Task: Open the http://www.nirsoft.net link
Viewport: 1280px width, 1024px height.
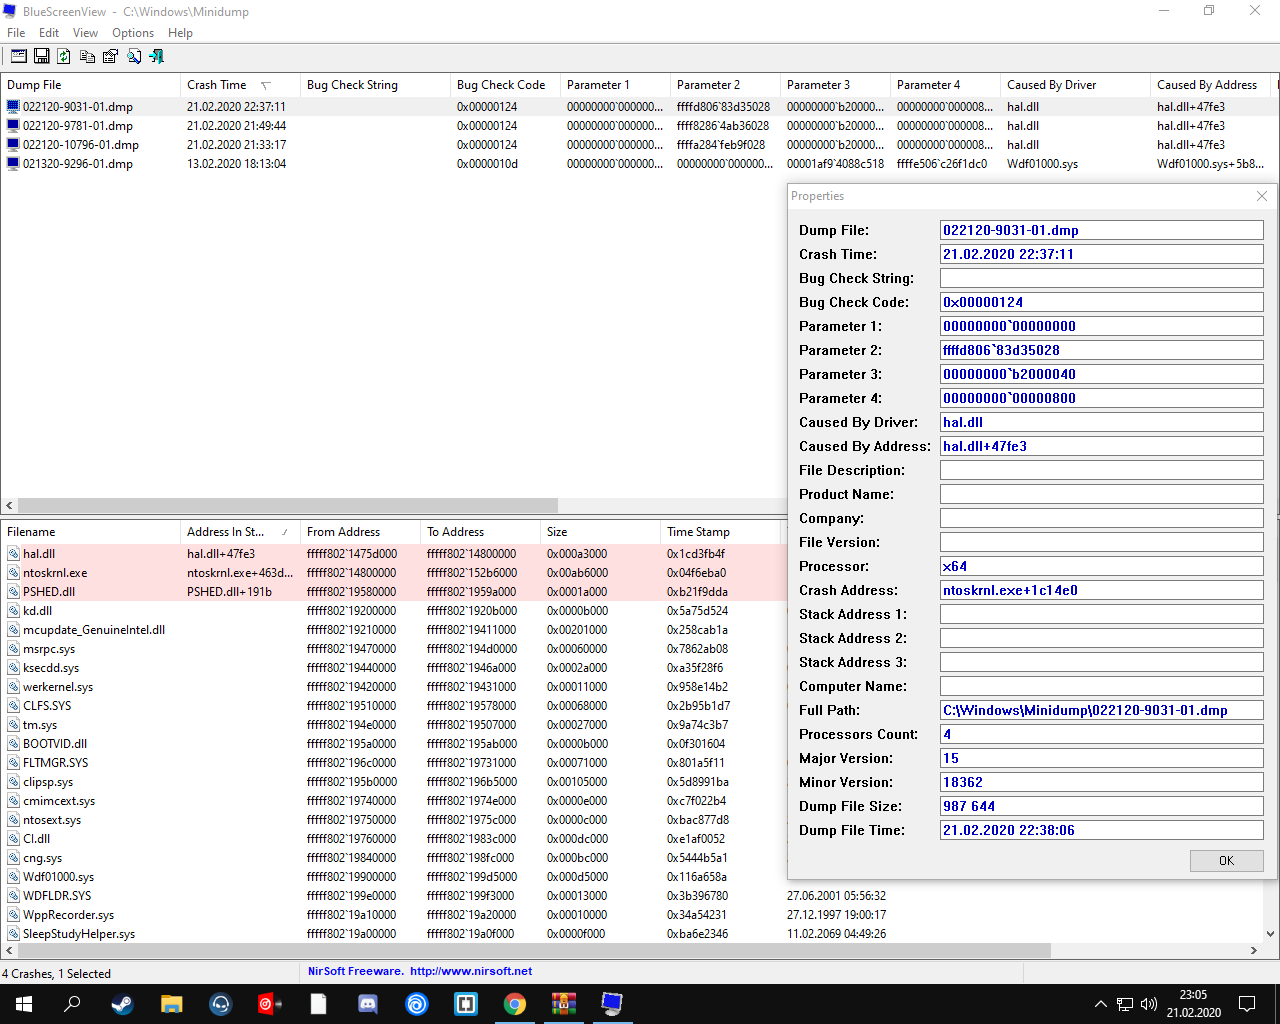Action: pos(471,971)
